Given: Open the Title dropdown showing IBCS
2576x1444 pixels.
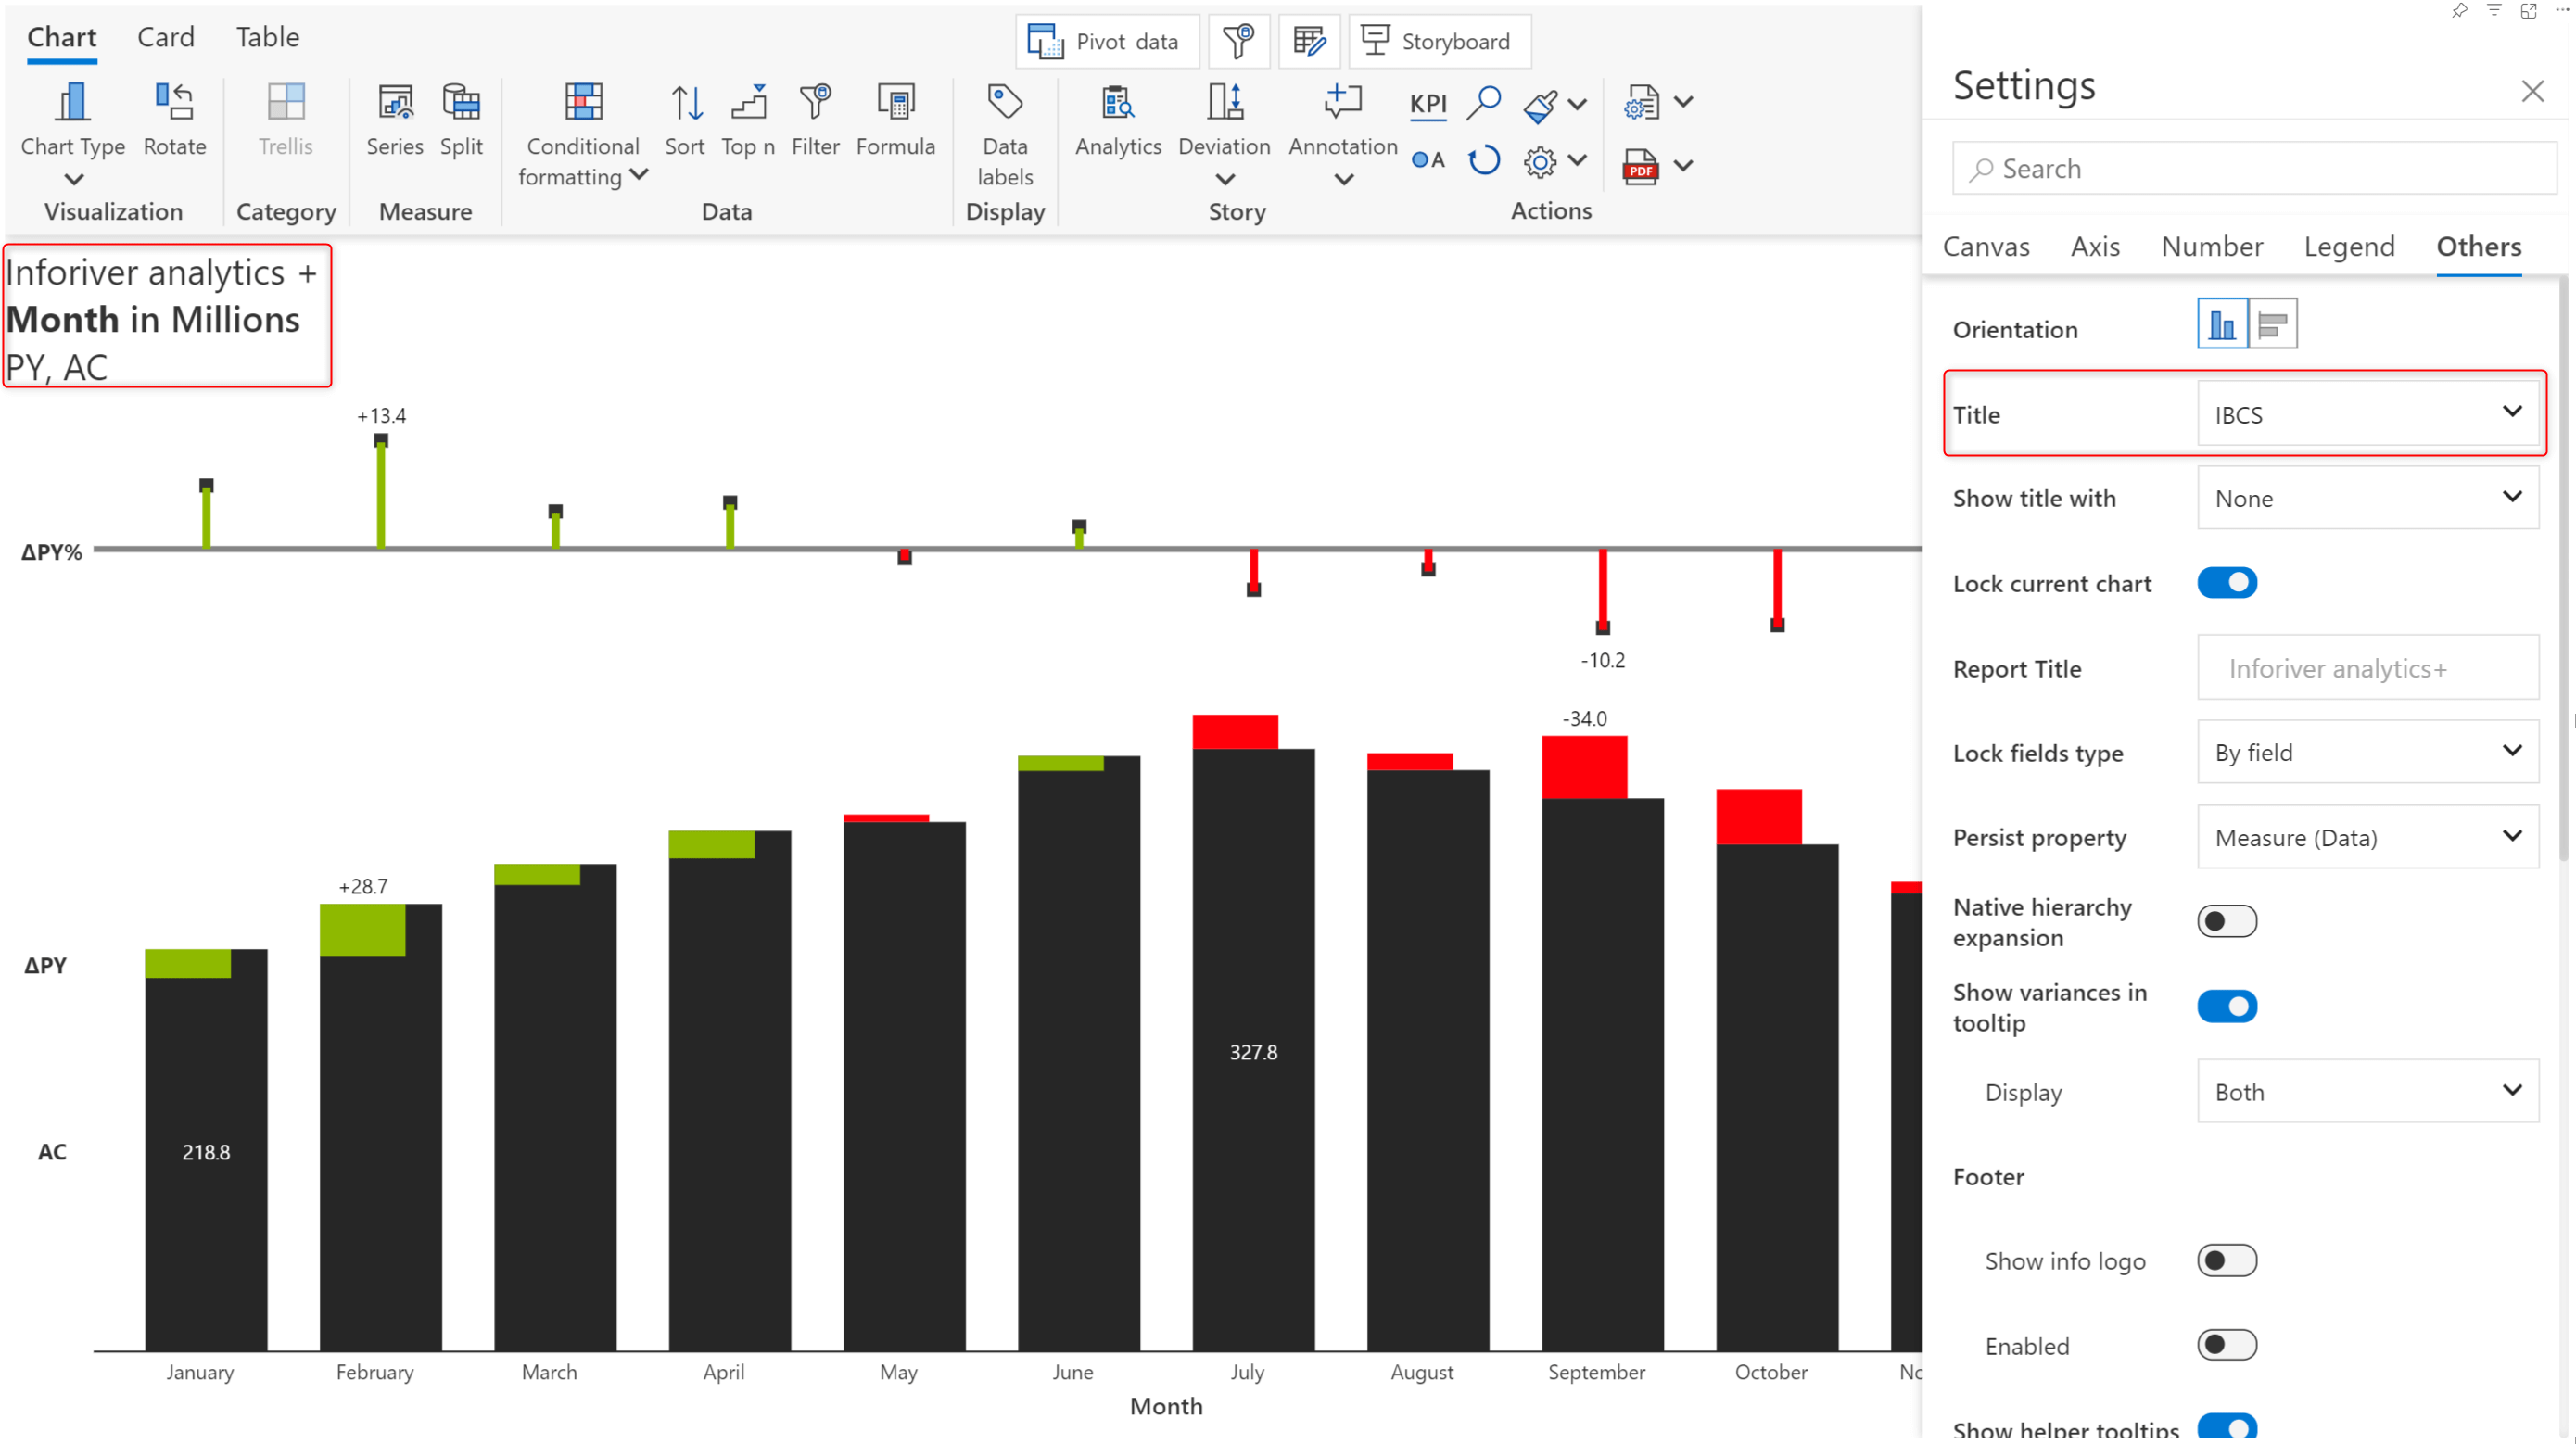Looking at the screenshot, I should tap(2368, 413).
